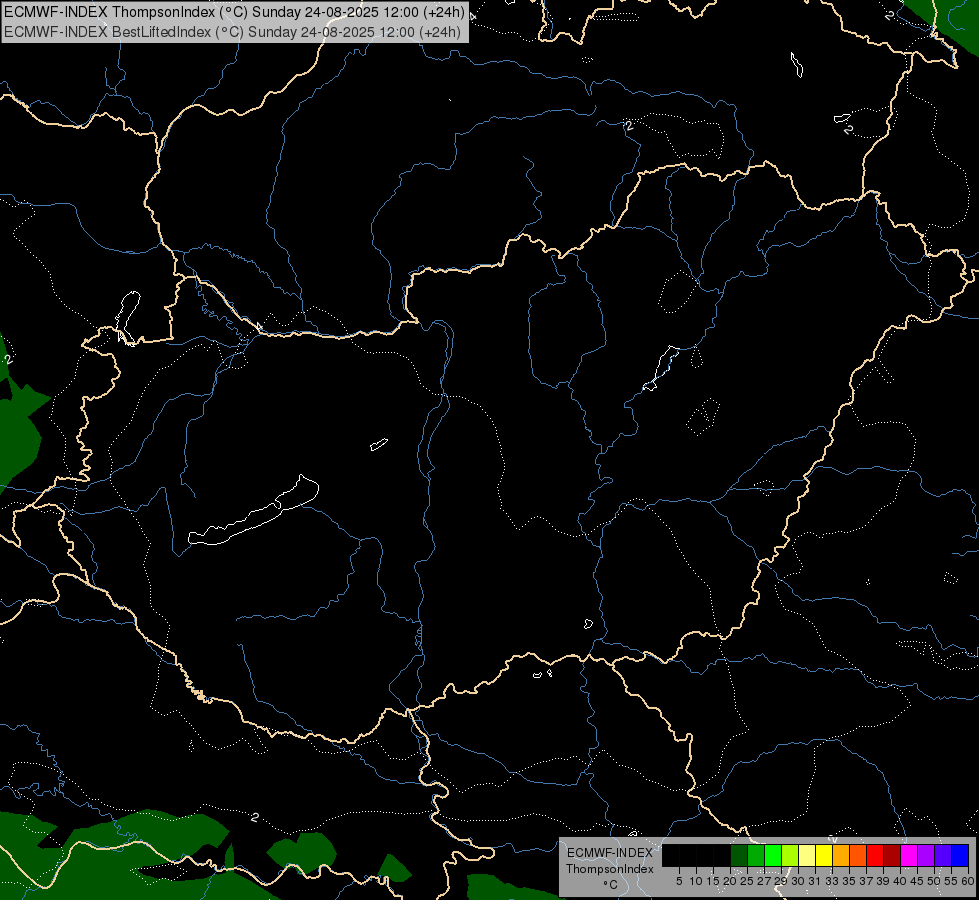This screenshot has height=900, width=979.
Task: Select the bright green legend swatch (27–29)
Action: (x=773, y=855)
